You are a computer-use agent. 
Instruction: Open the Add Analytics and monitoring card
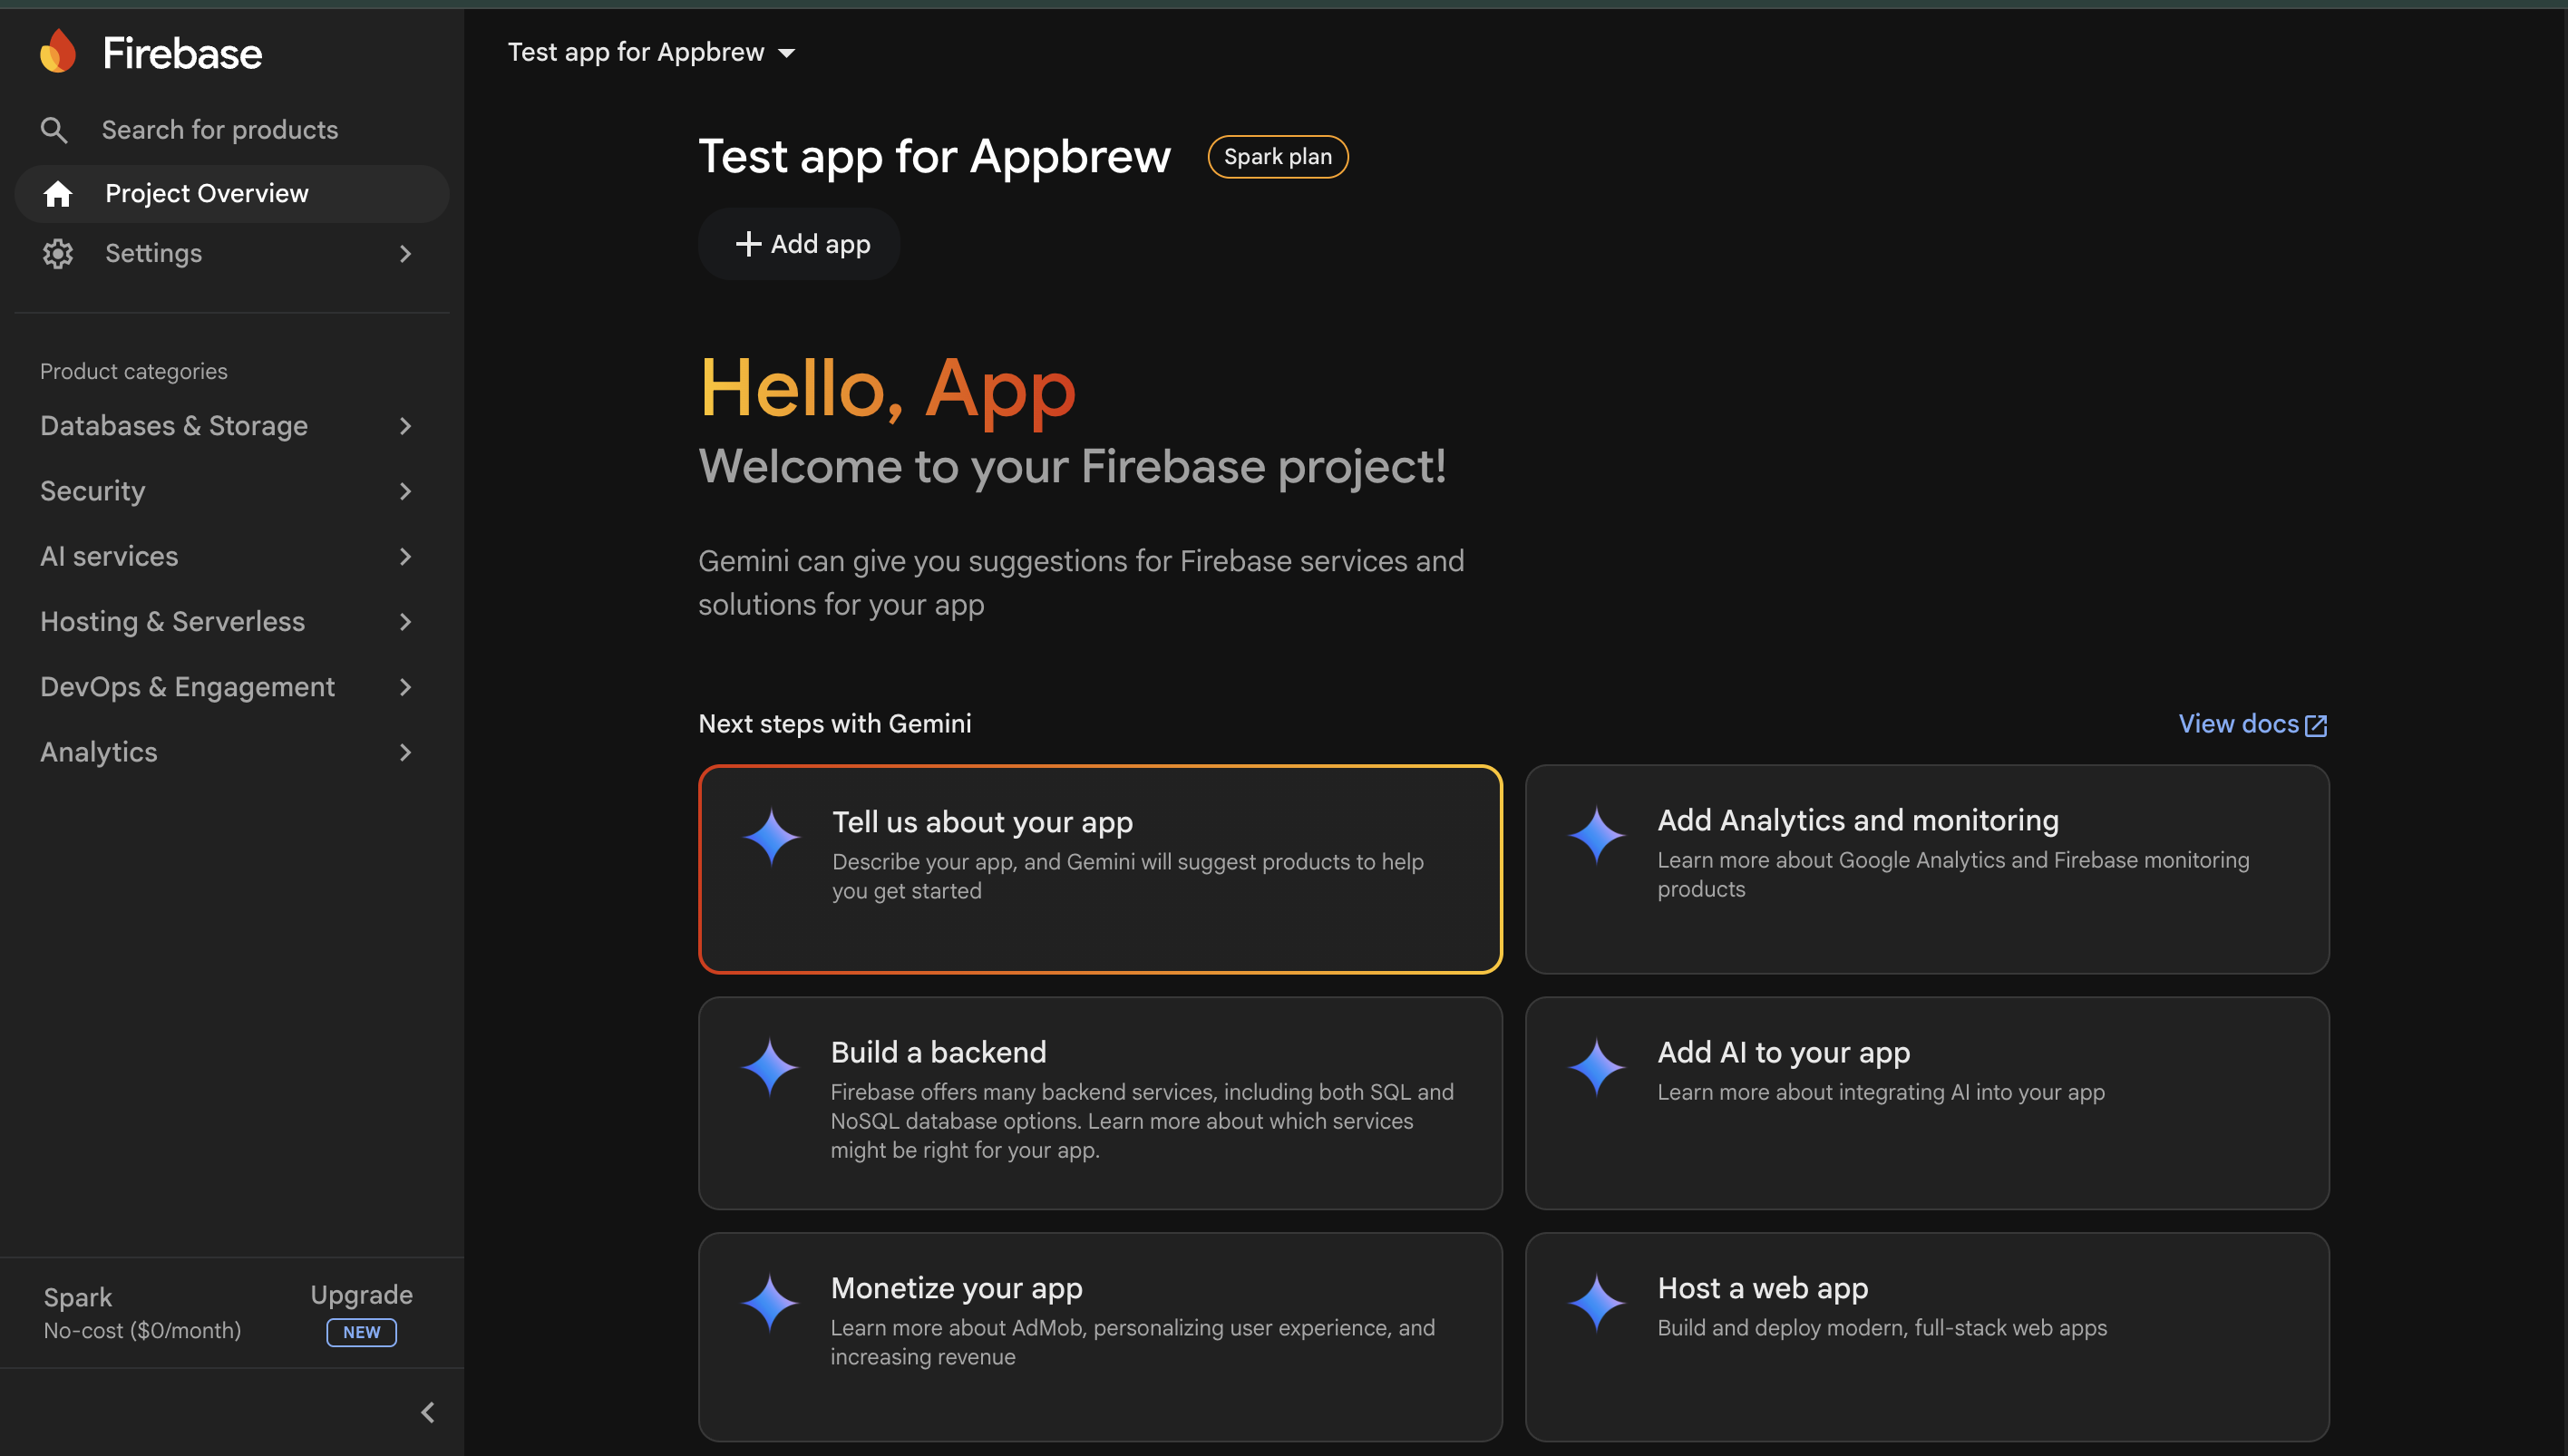[1927, 869]
